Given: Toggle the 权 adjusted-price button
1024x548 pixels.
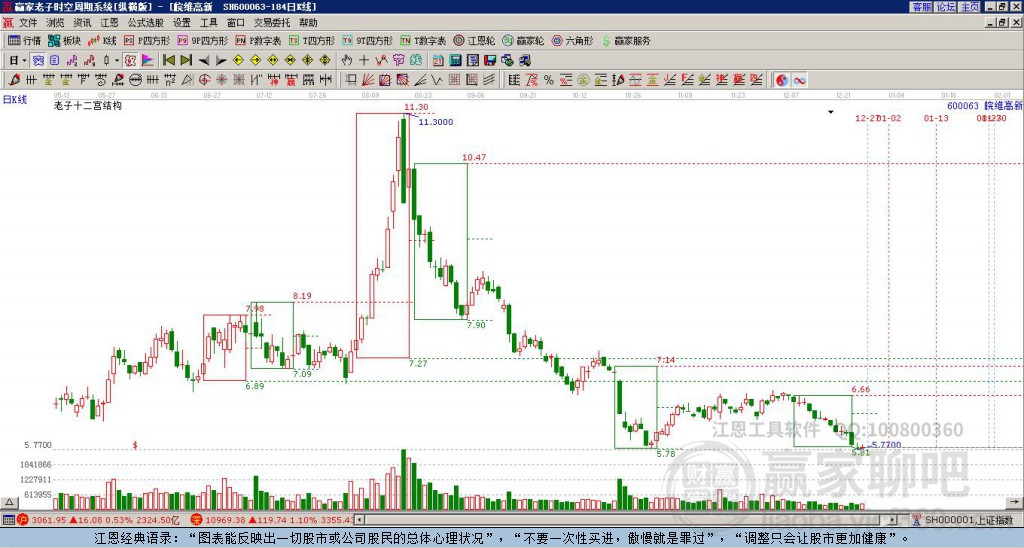Looking at the screenshot, I should (x=130, y=61).
